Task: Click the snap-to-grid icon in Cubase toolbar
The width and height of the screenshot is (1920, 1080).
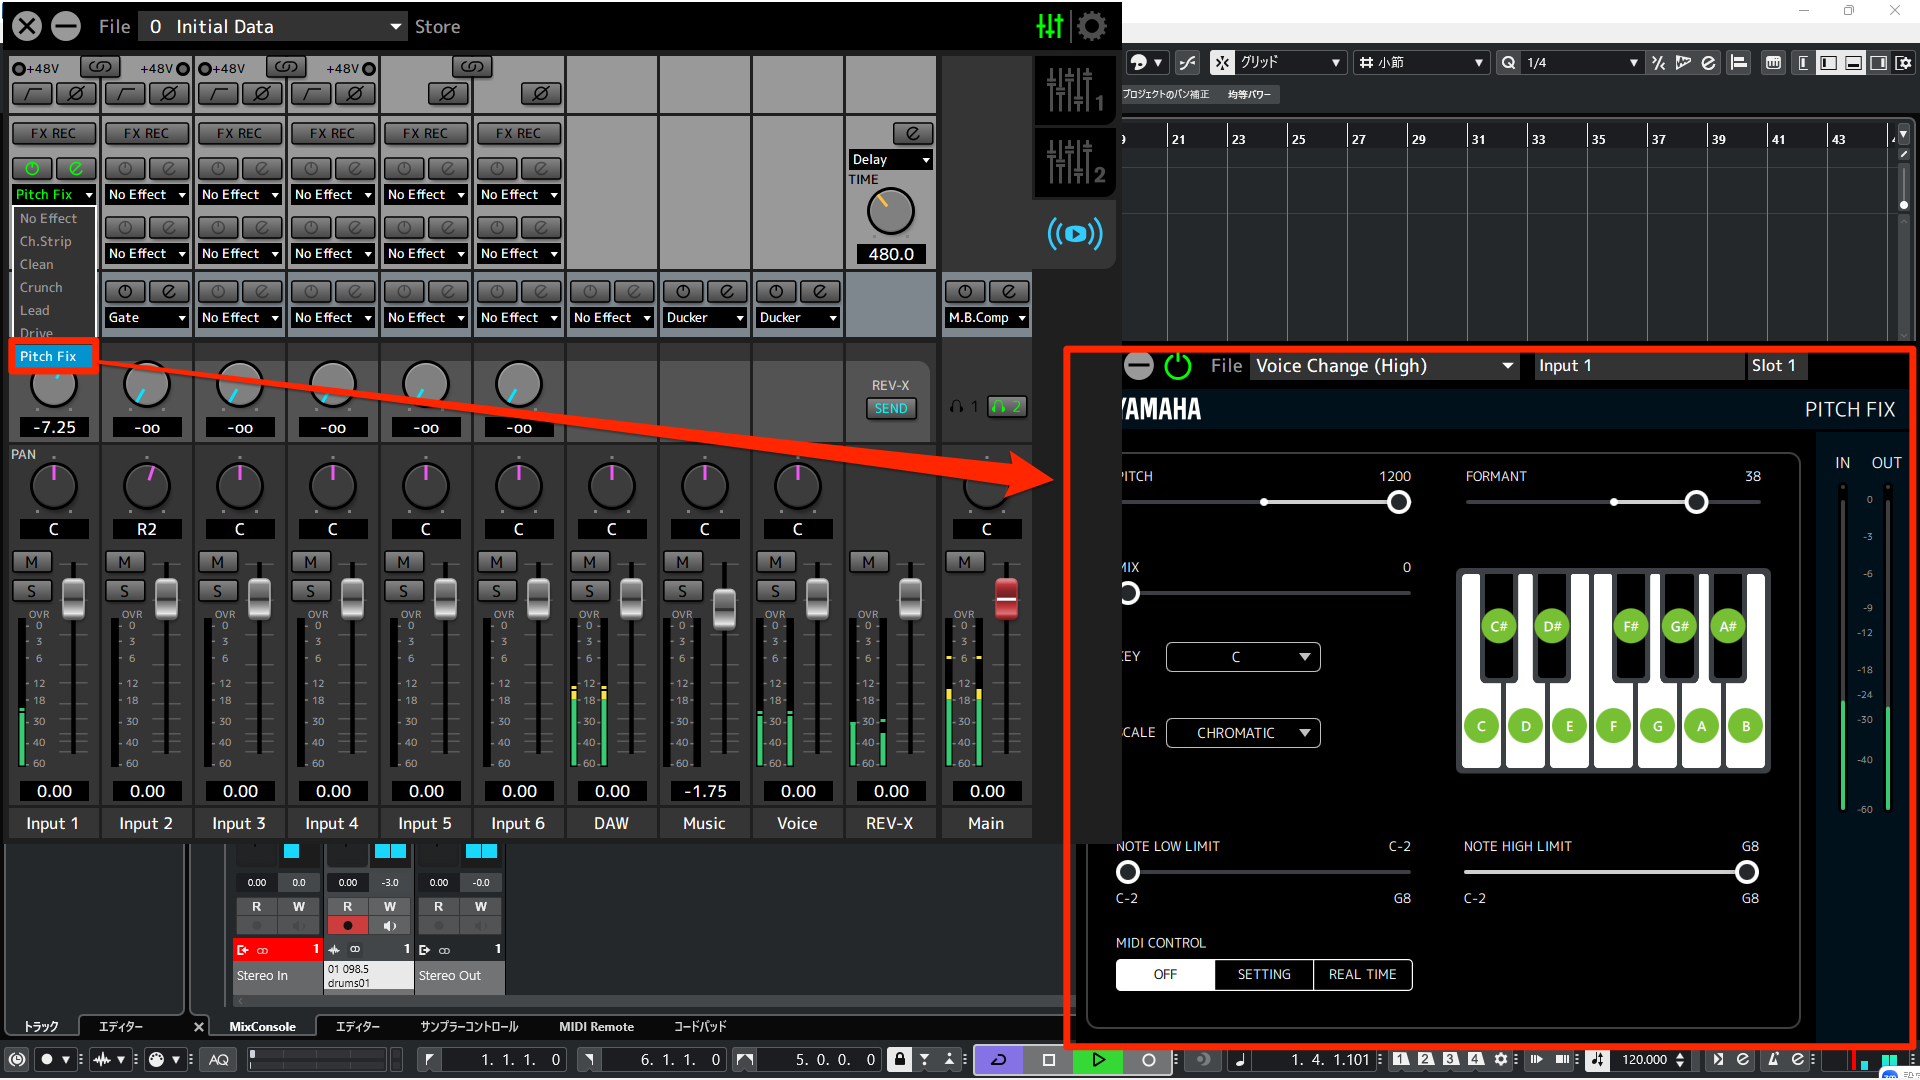Action: pos(1222,62)
